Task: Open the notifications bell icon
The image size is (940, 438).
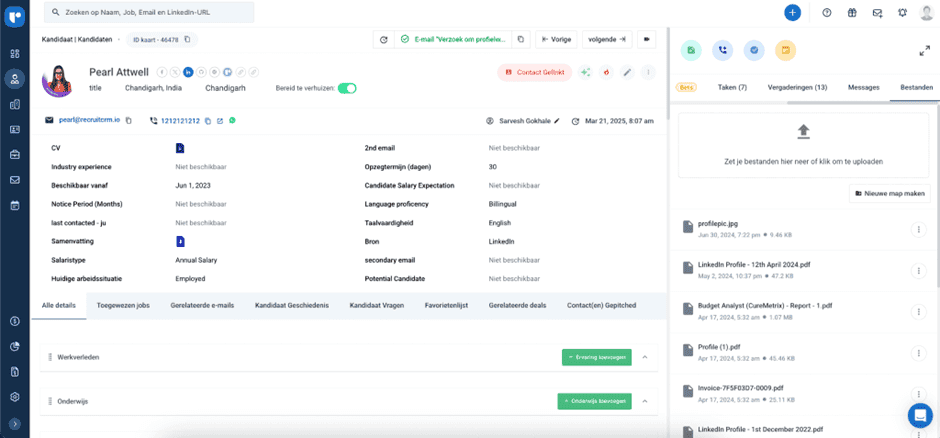Action: [x=902, y=13]
